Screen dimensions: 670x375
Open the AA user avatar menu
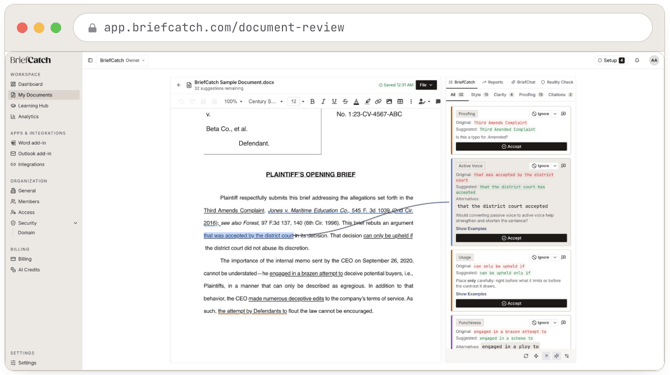pyautogui.click(x=654, y=60)
